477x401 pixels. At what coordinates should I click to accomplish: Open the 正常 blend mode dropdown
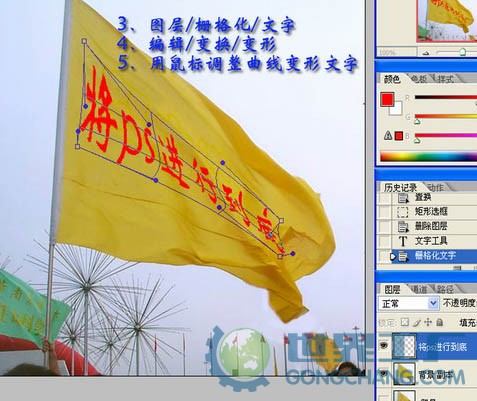pos(408,303)
